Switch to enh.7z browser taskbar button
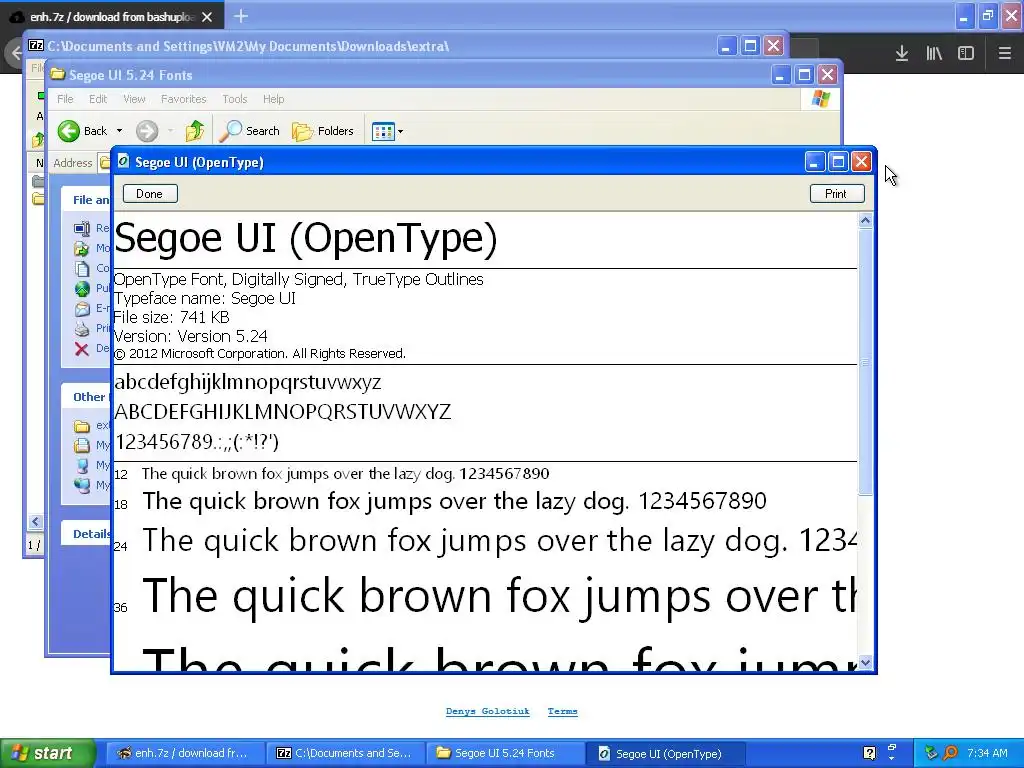This screenshot has width=1024, height=768. pyautogui.click(x=183, y=754)
